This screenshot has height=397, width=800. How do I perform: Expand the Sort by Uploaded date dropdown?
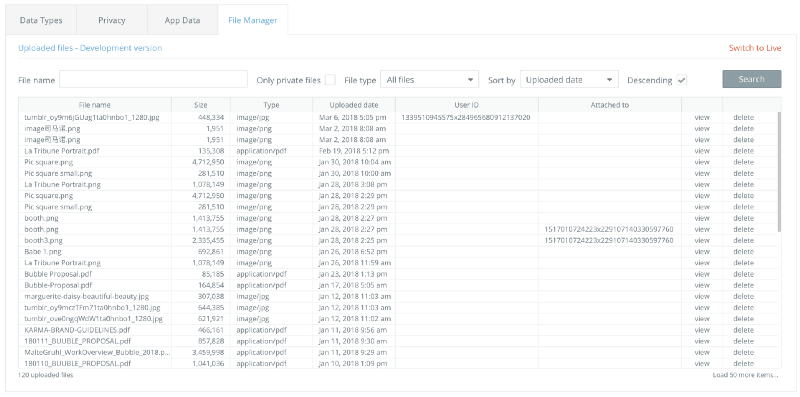pos(569,80)
